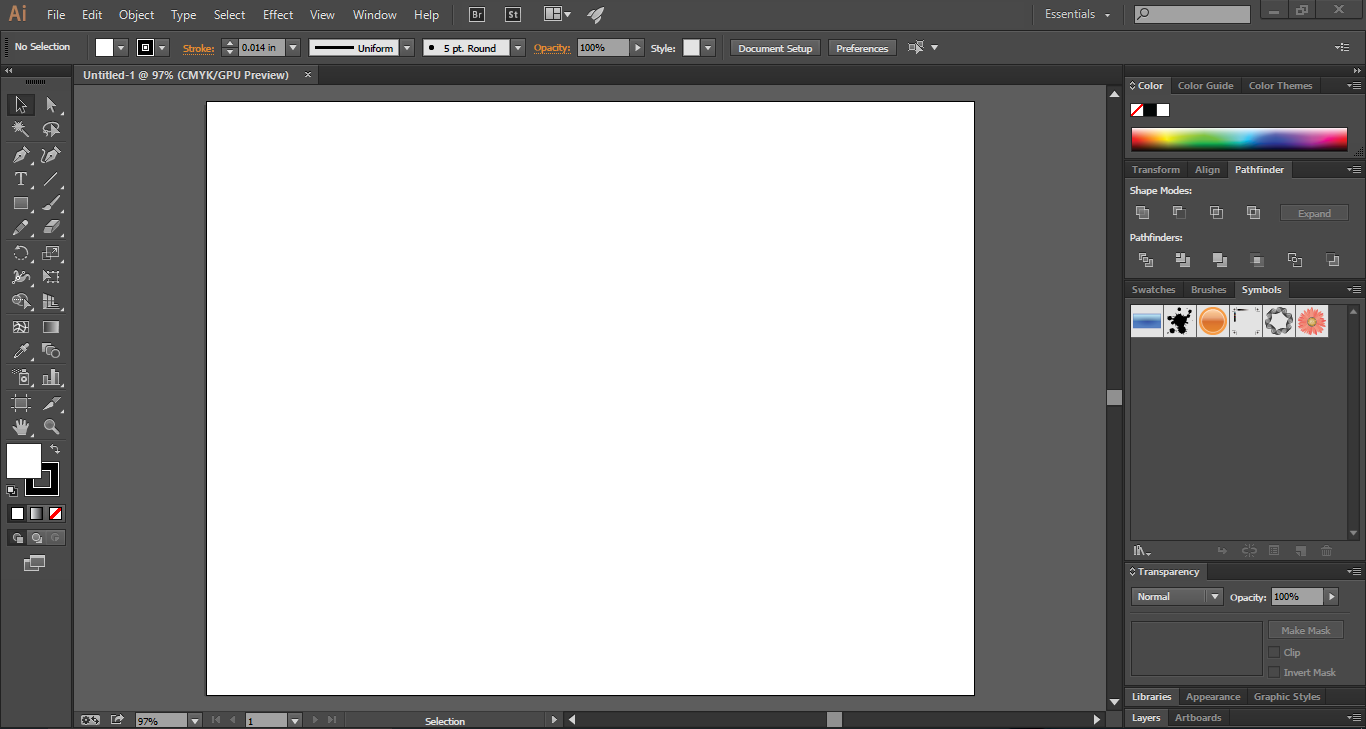
Task: Select the Rotate tool
Action: pyautogui.click(x=21, y=253)
